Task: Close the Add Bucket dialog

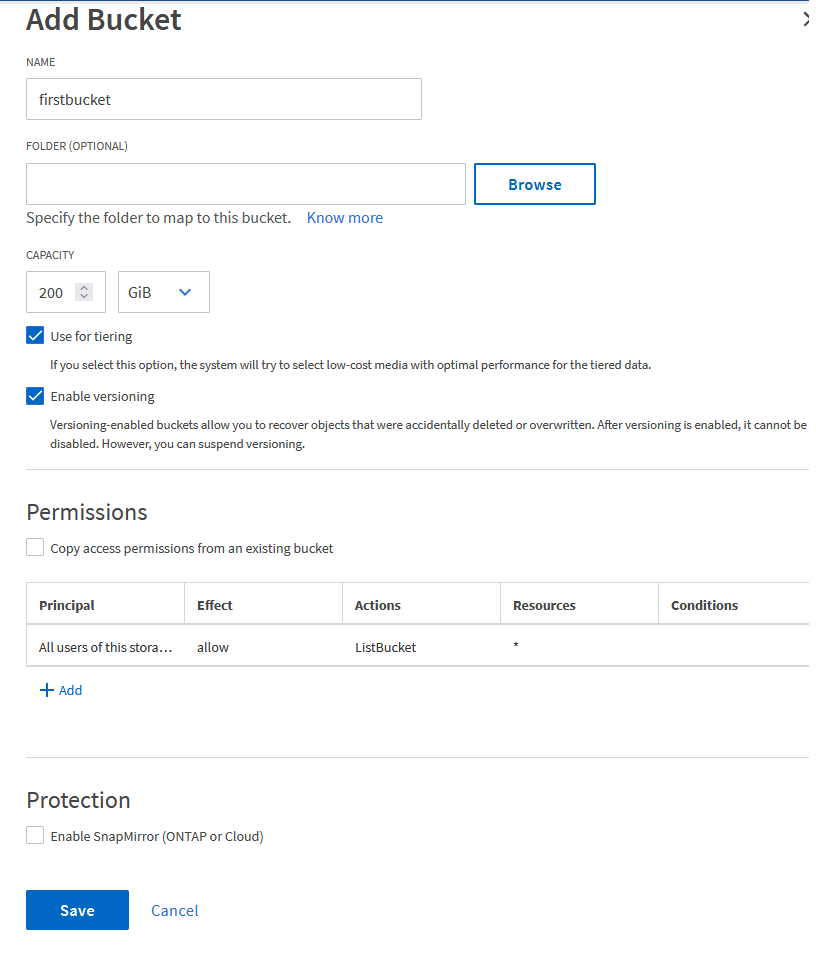Action: (807, 20)
